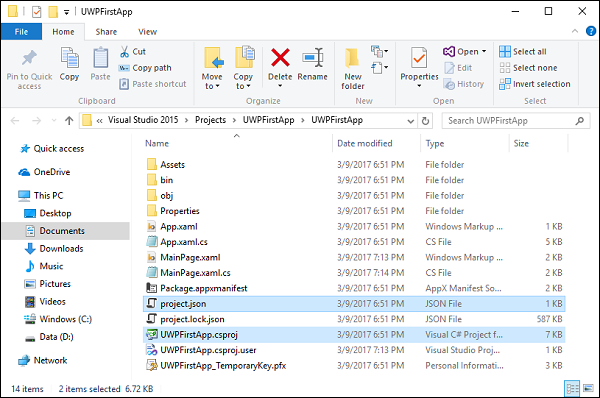Open the Copy to menu

[243, 68]
